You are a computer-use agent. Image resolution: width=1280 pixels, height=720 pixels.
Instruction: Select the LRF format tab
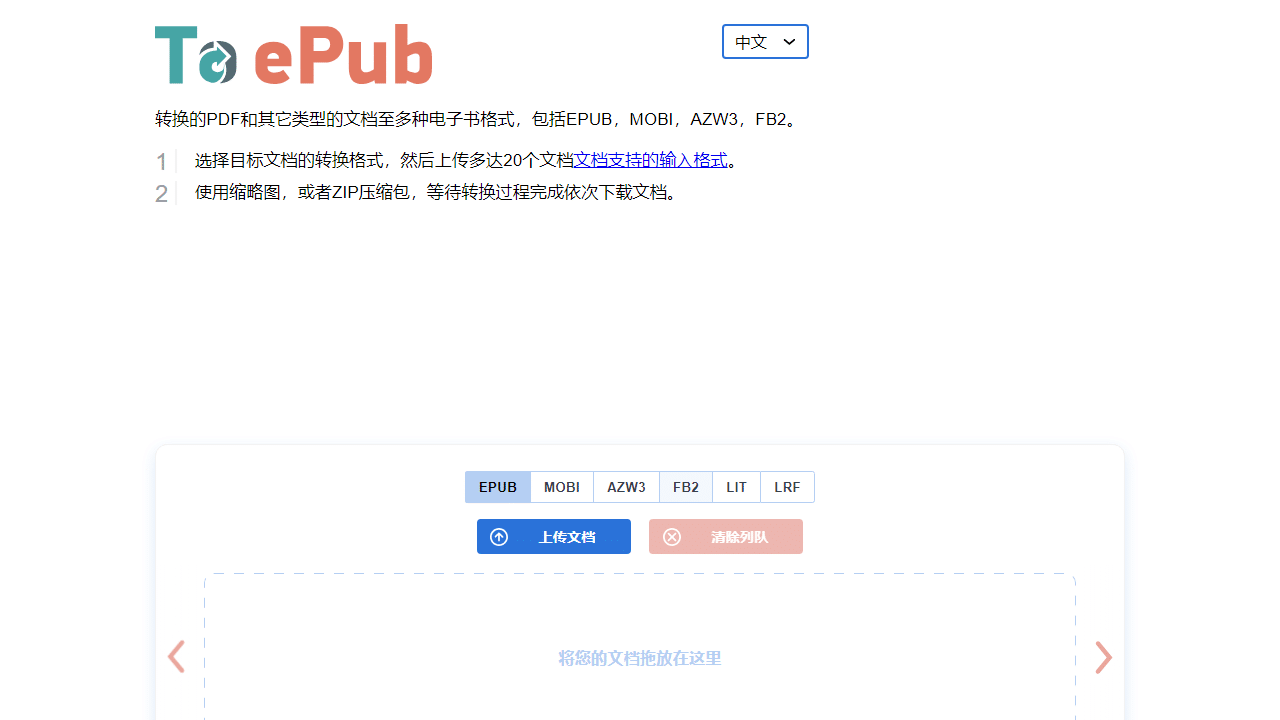(x=787, y=487)
